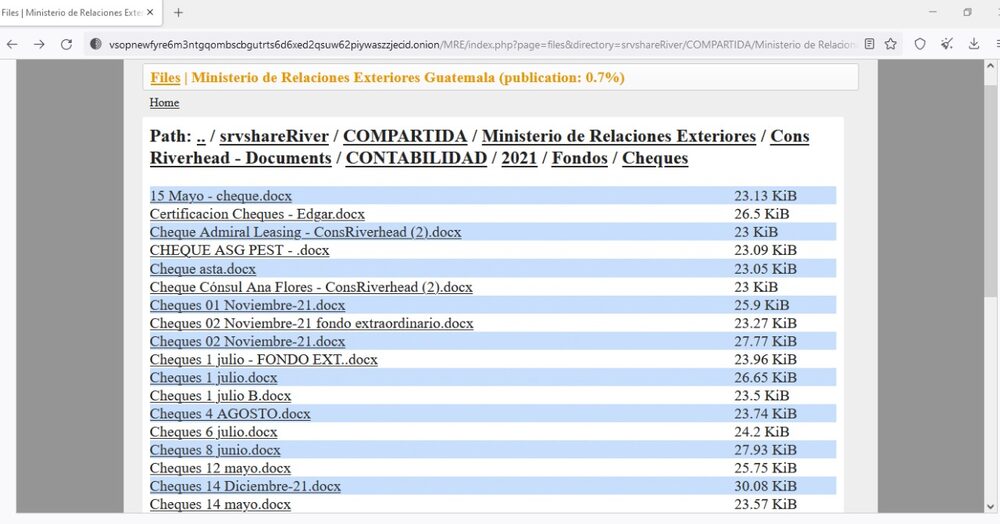Toggle reader view in address bar

[x=869, y=44]
